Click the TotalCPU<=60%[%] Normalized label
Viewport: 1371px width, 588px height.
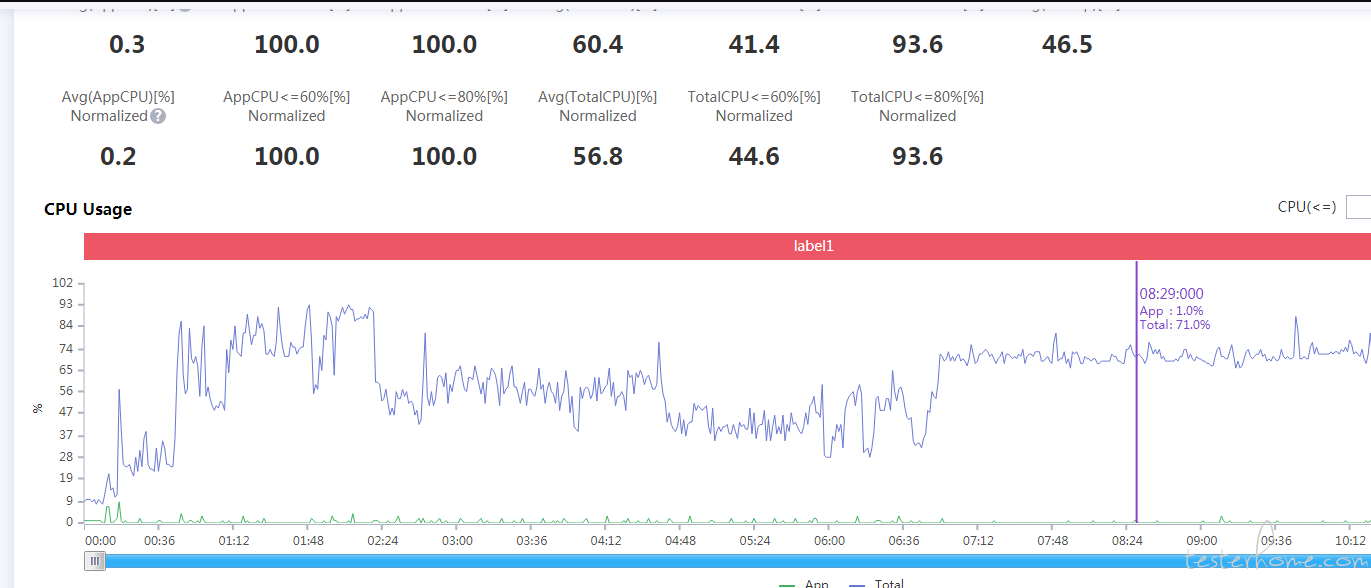tap(754, 106)
